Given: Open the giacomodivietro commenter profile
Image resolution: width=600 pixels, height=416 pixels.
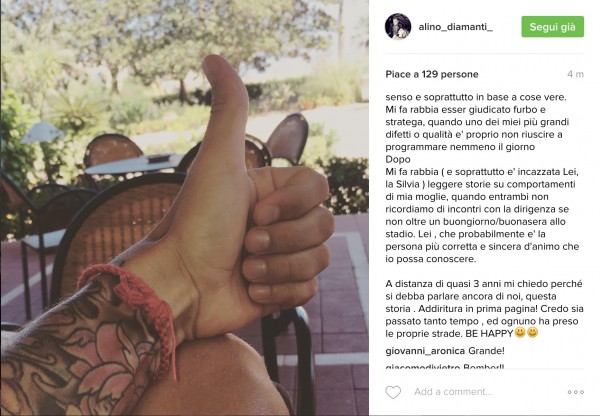Looking at the screenshot, I should [x=423, y=367].
